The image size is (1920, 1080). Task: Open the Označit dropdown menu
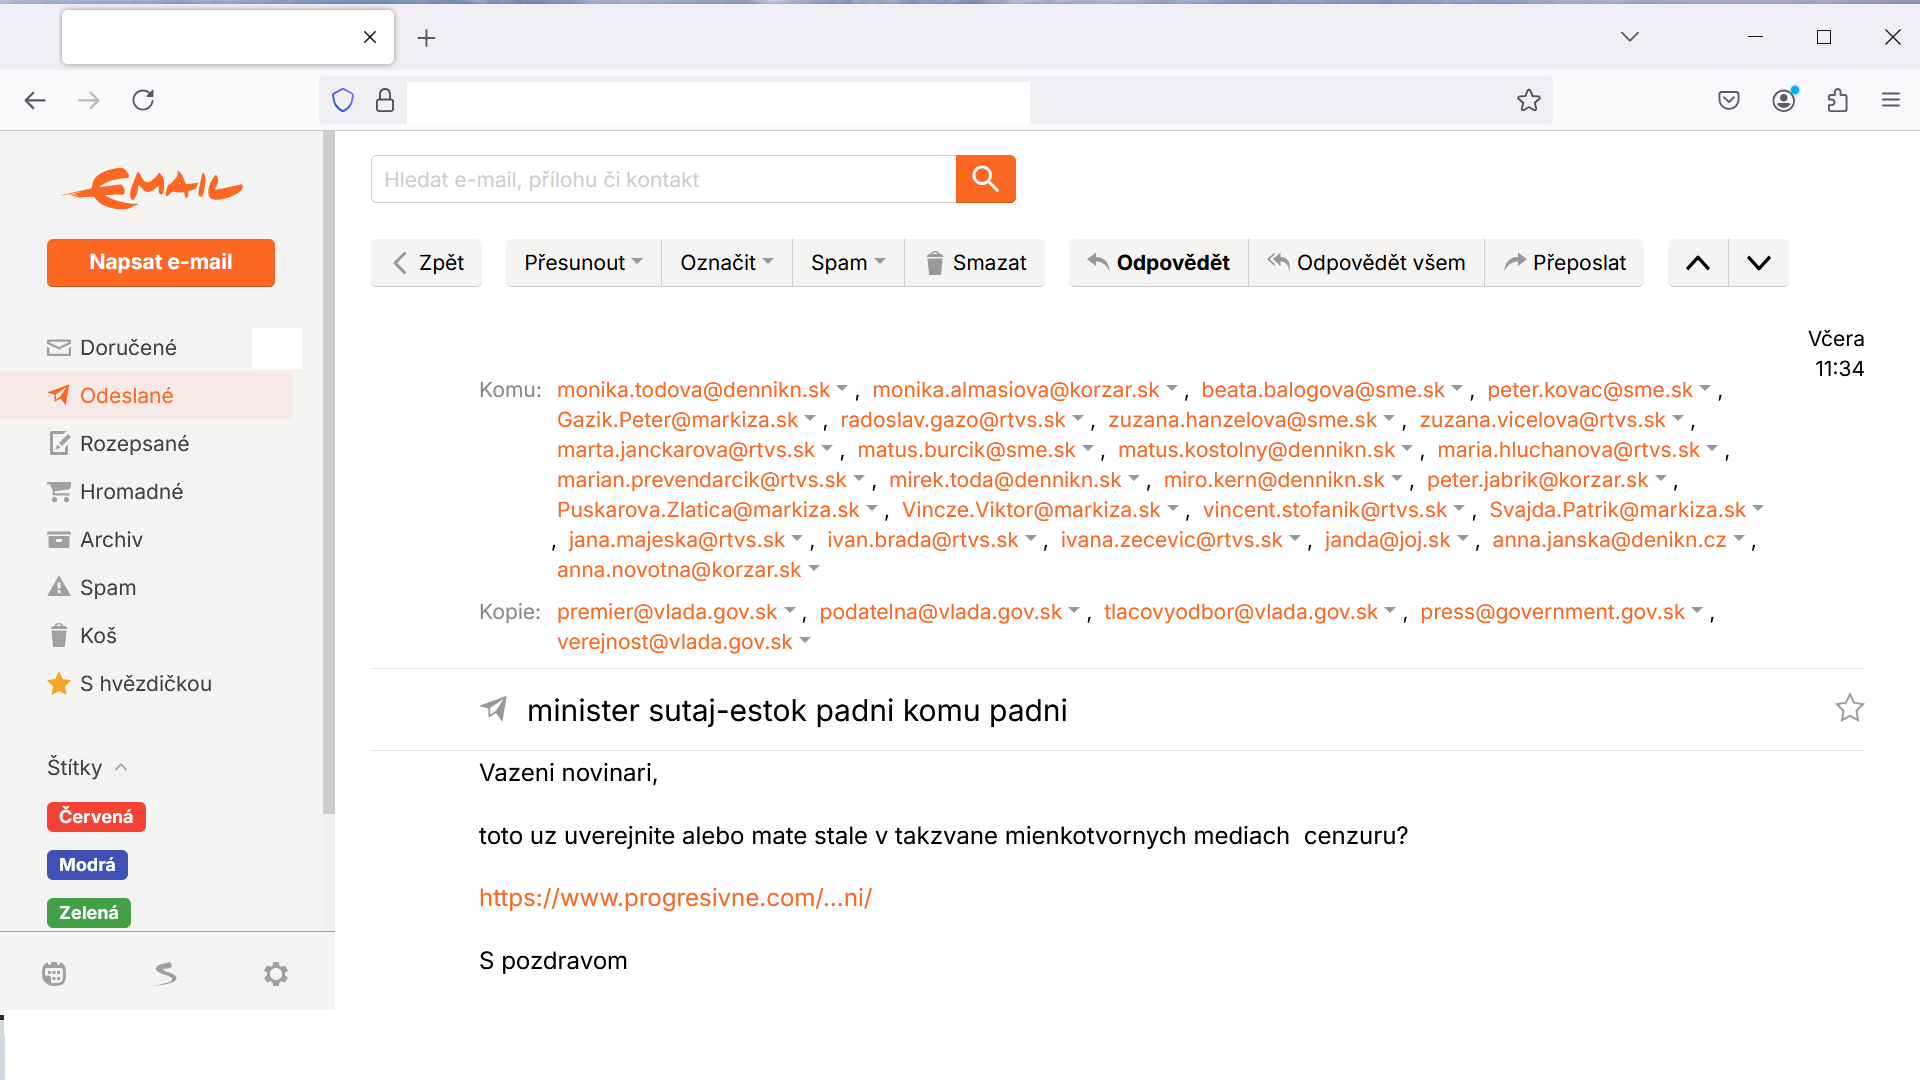(726, 263)
